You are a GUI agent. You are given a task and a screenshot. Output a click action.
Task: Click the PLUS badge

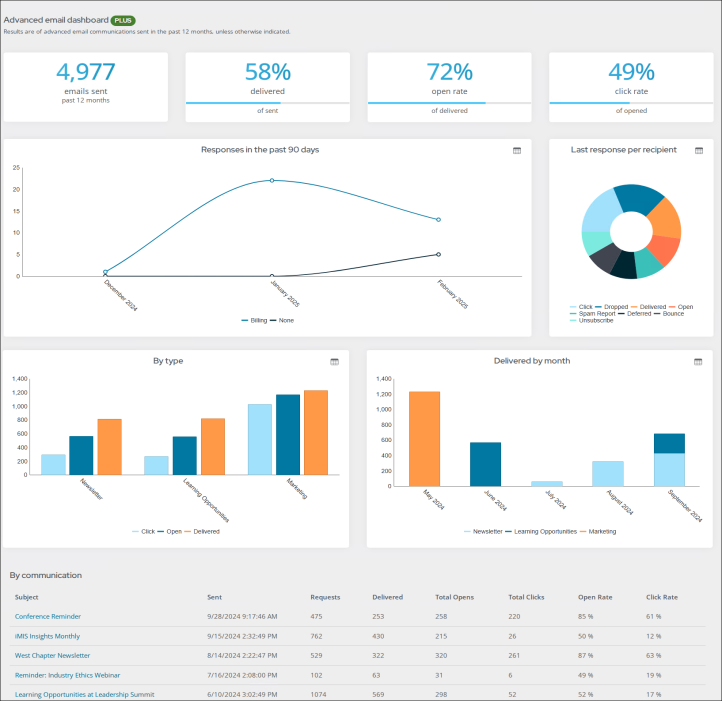point(123,20)
